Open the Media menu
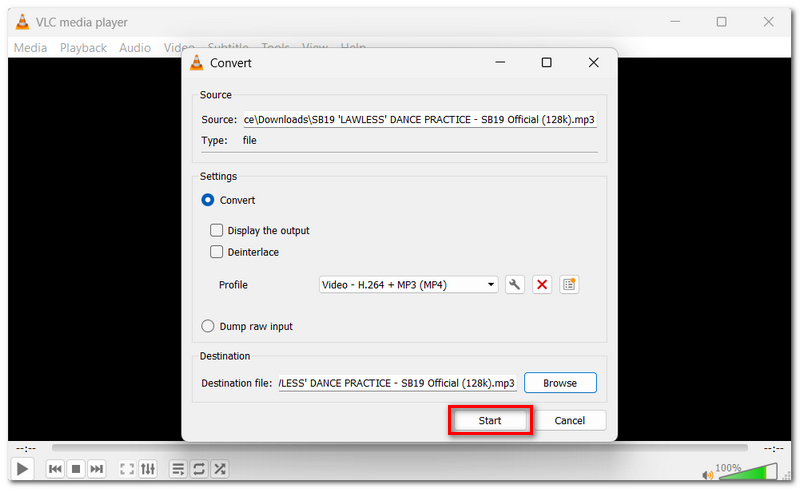 point(30,47)
